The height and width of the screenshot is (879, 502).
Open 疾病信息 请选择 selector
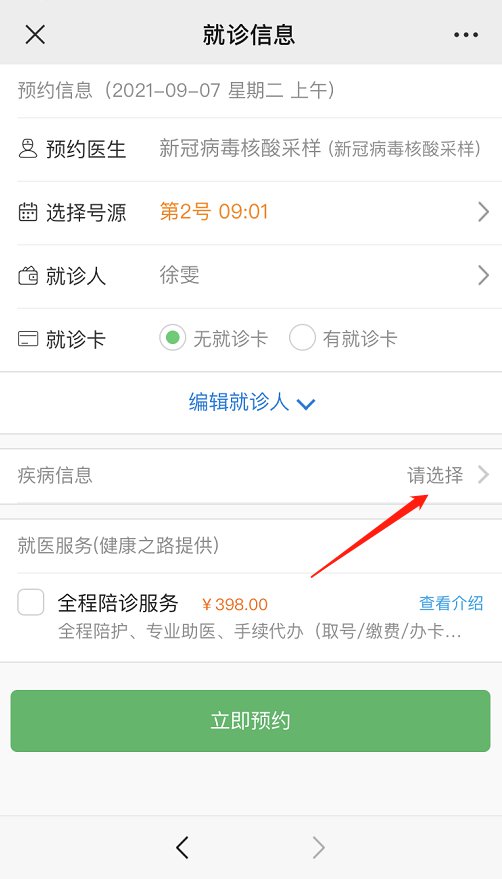pos(448,475)
